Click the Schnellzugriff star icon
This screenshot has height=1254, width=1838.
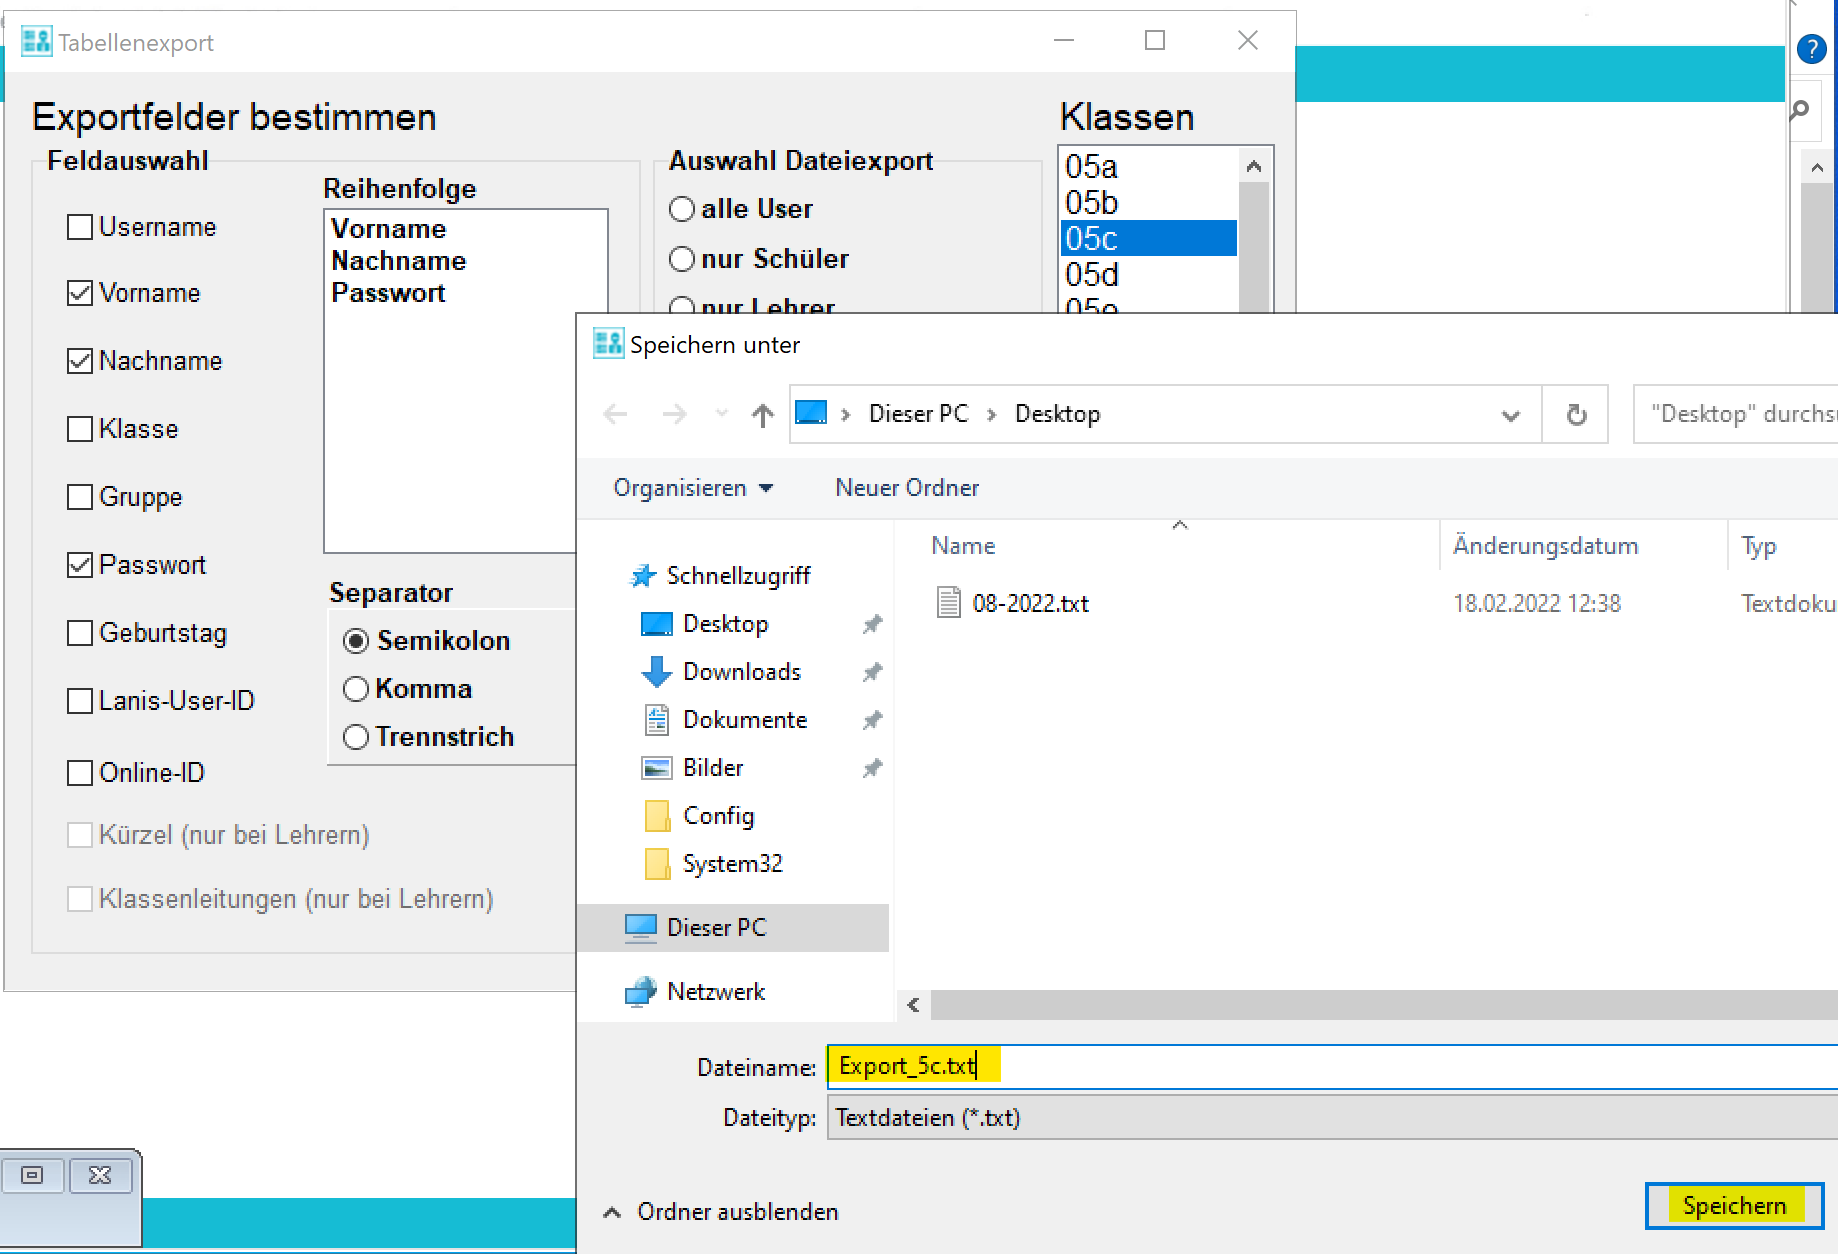(641, 576)
